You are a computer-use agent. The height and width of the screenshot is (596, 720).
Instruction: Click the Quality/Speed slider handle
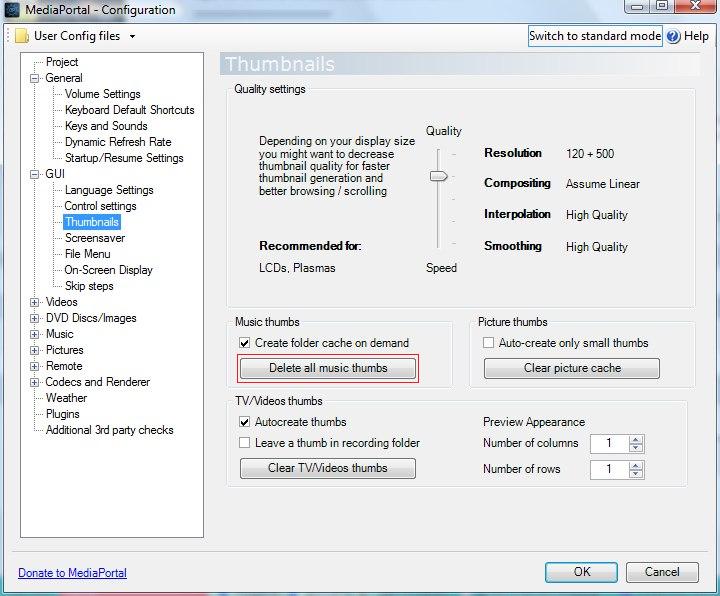(x=438, y=176)
